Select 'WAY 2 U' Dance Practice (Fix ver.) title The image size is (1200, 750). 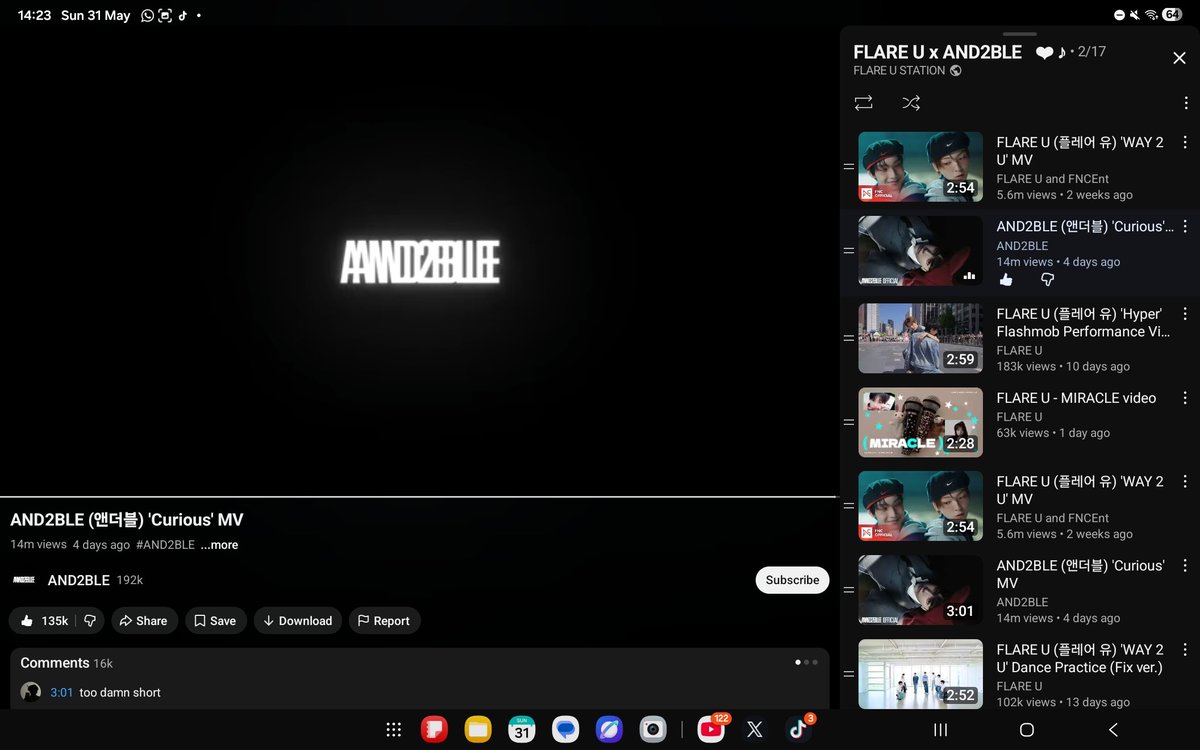1081,659
